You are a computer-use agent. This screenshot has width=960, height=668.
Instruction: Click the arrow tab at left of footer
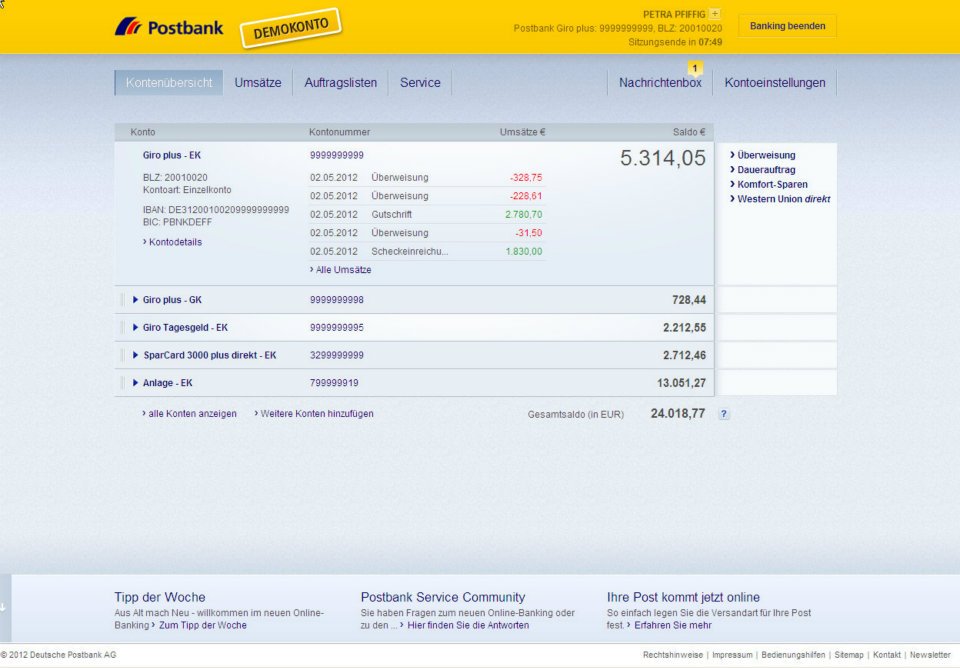4,607
